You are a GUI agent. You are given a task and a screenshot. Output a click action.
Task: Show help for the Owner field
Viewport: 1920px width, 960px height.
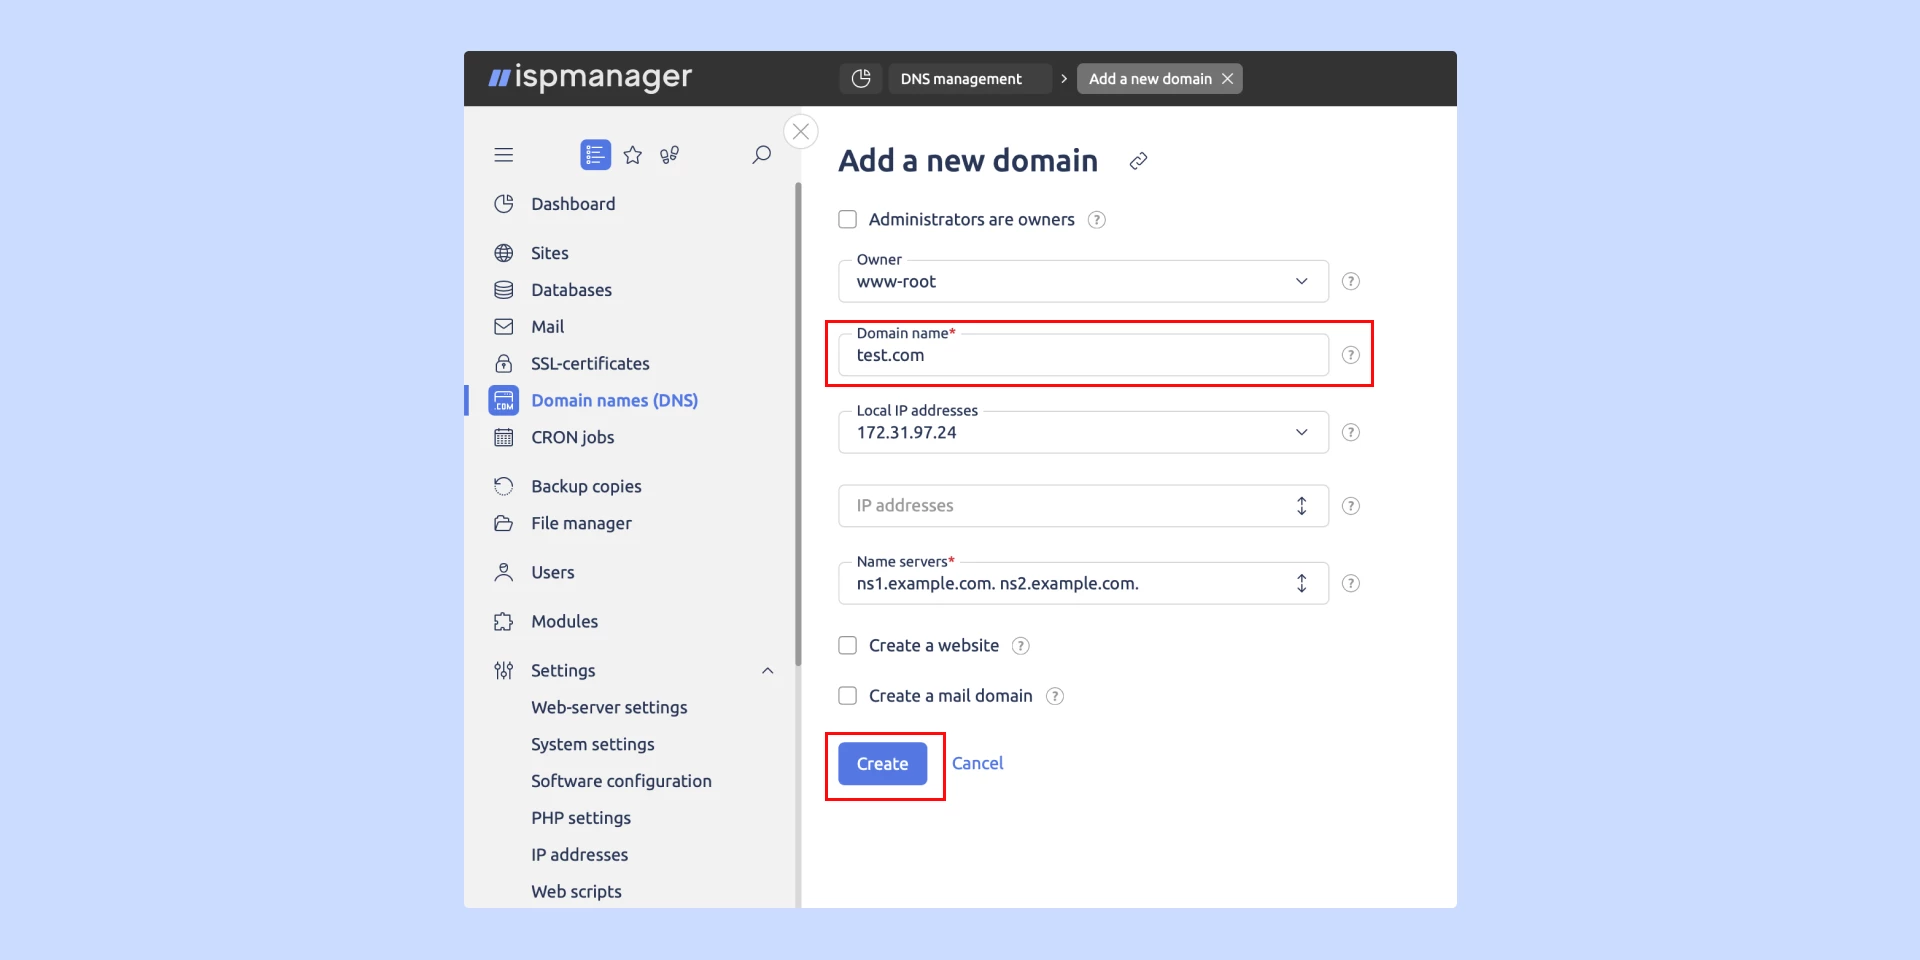pos(1350,281)
